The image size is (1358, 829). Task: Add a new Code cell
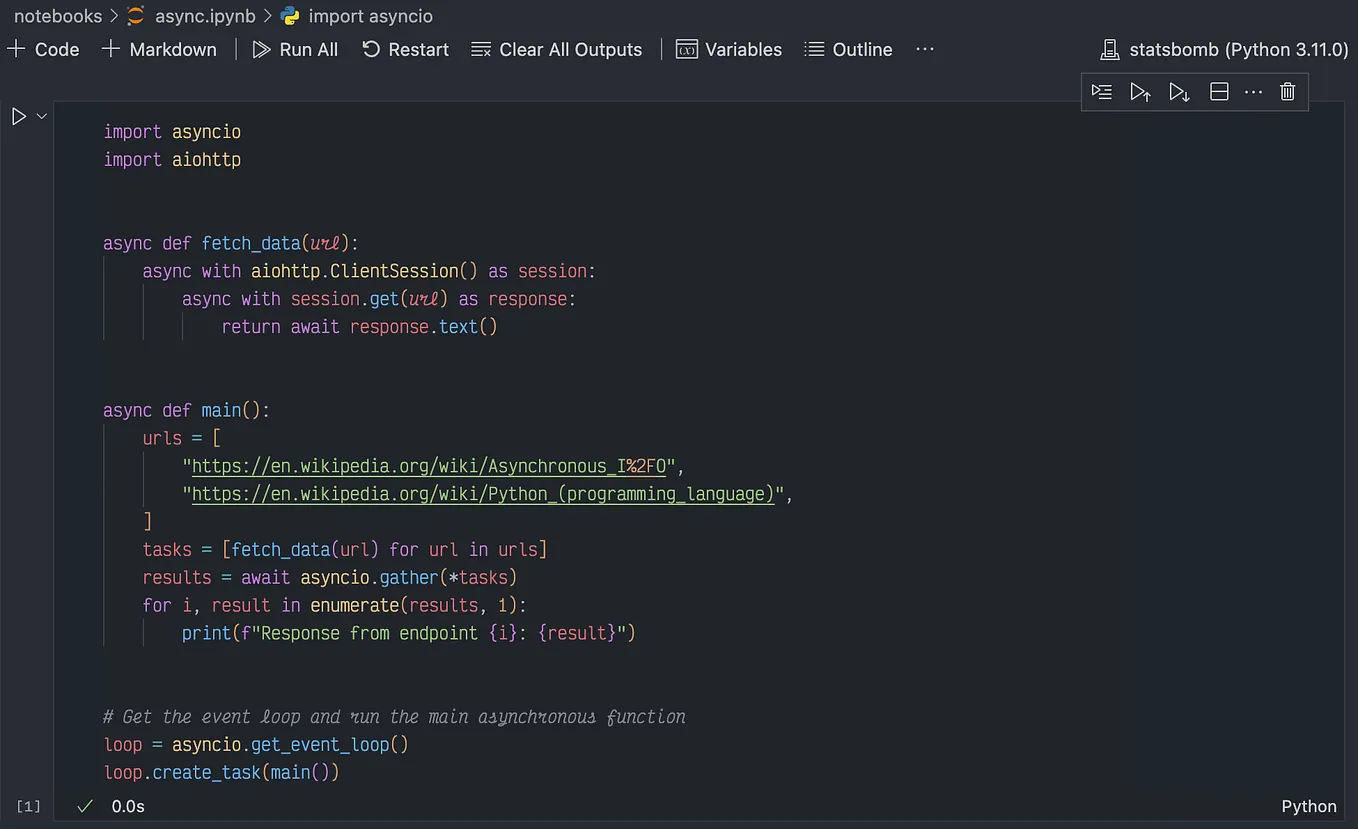[x=44, y=49]
